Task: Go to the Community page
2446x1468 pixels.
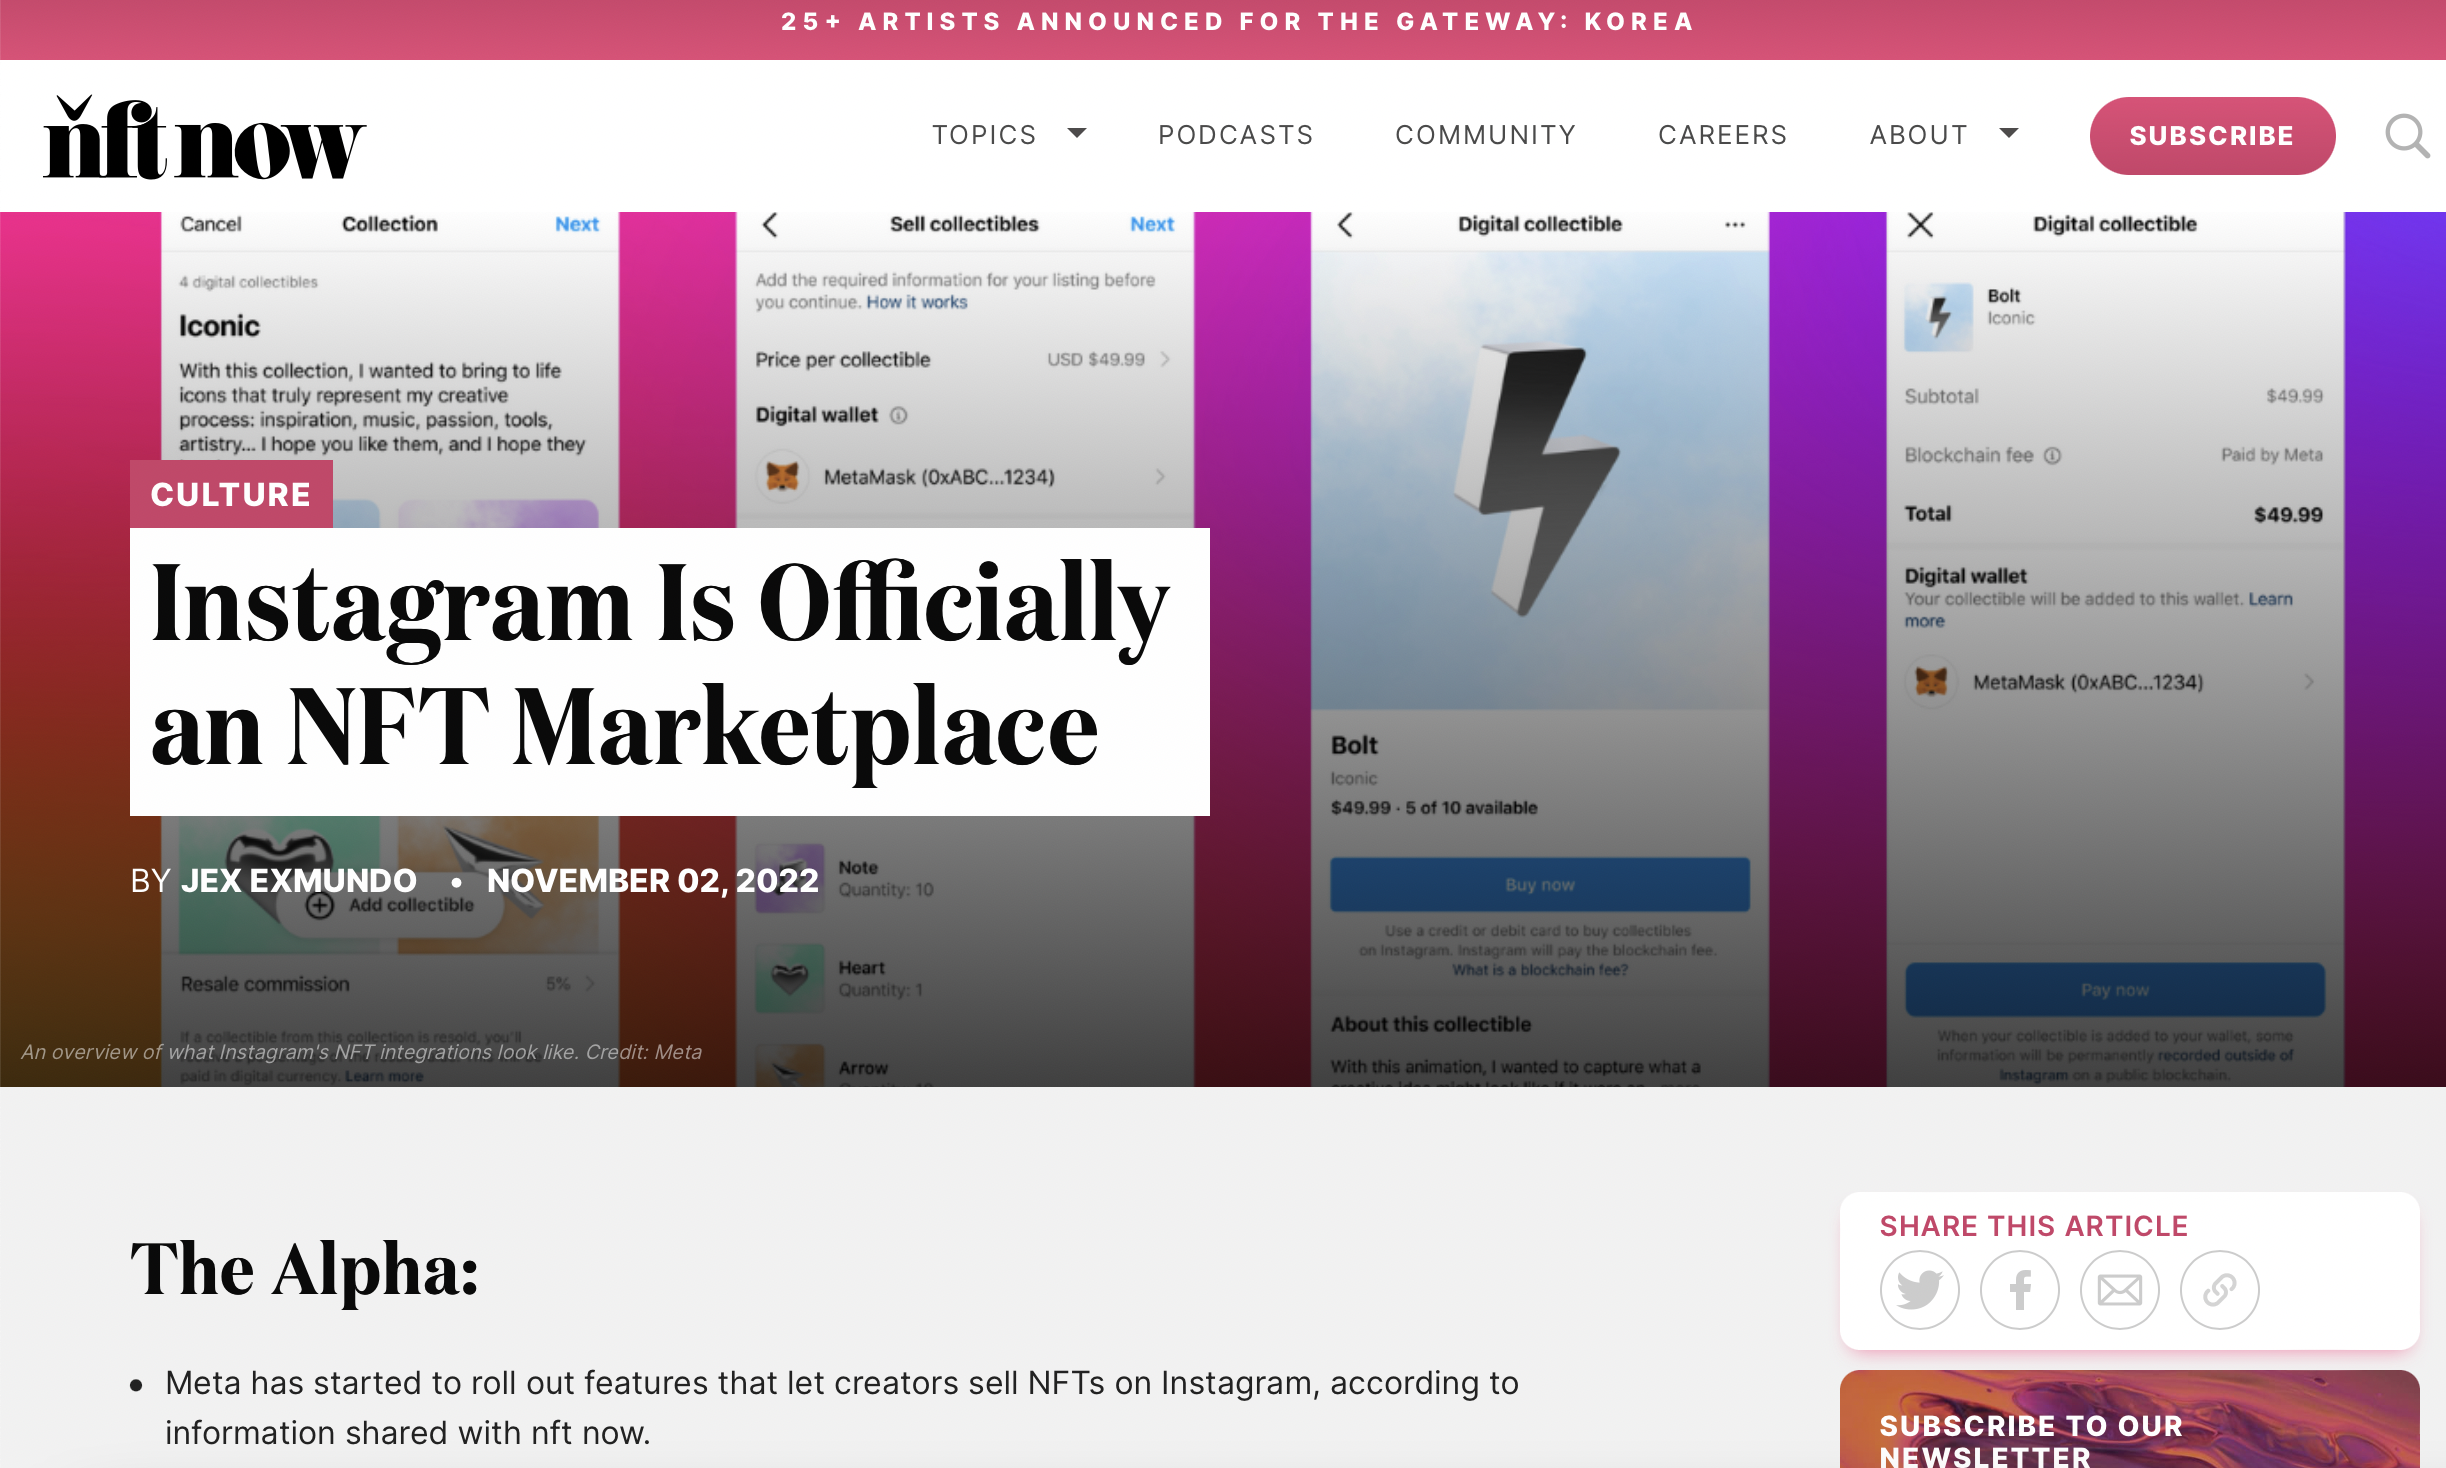Action: point(1485,135)
